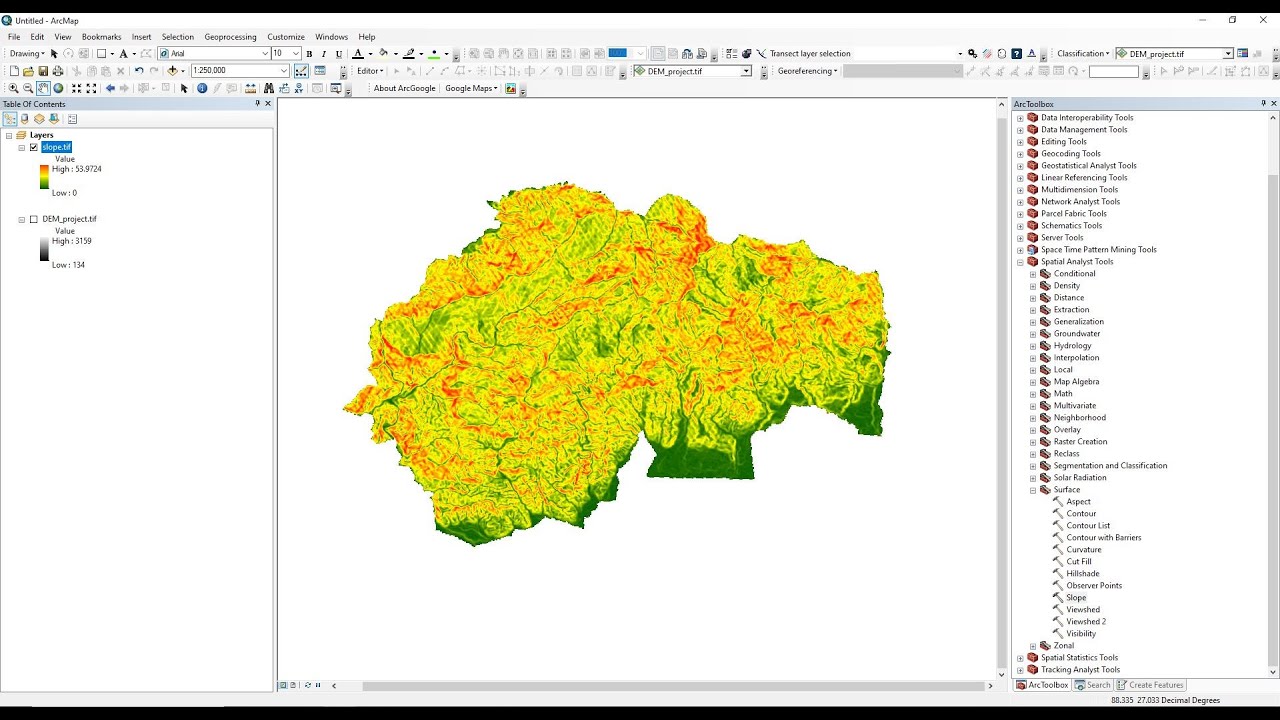Open the Drawing menu button
Image resolution: width=1280 pixels, height=720 pixels.
point(26,54)
